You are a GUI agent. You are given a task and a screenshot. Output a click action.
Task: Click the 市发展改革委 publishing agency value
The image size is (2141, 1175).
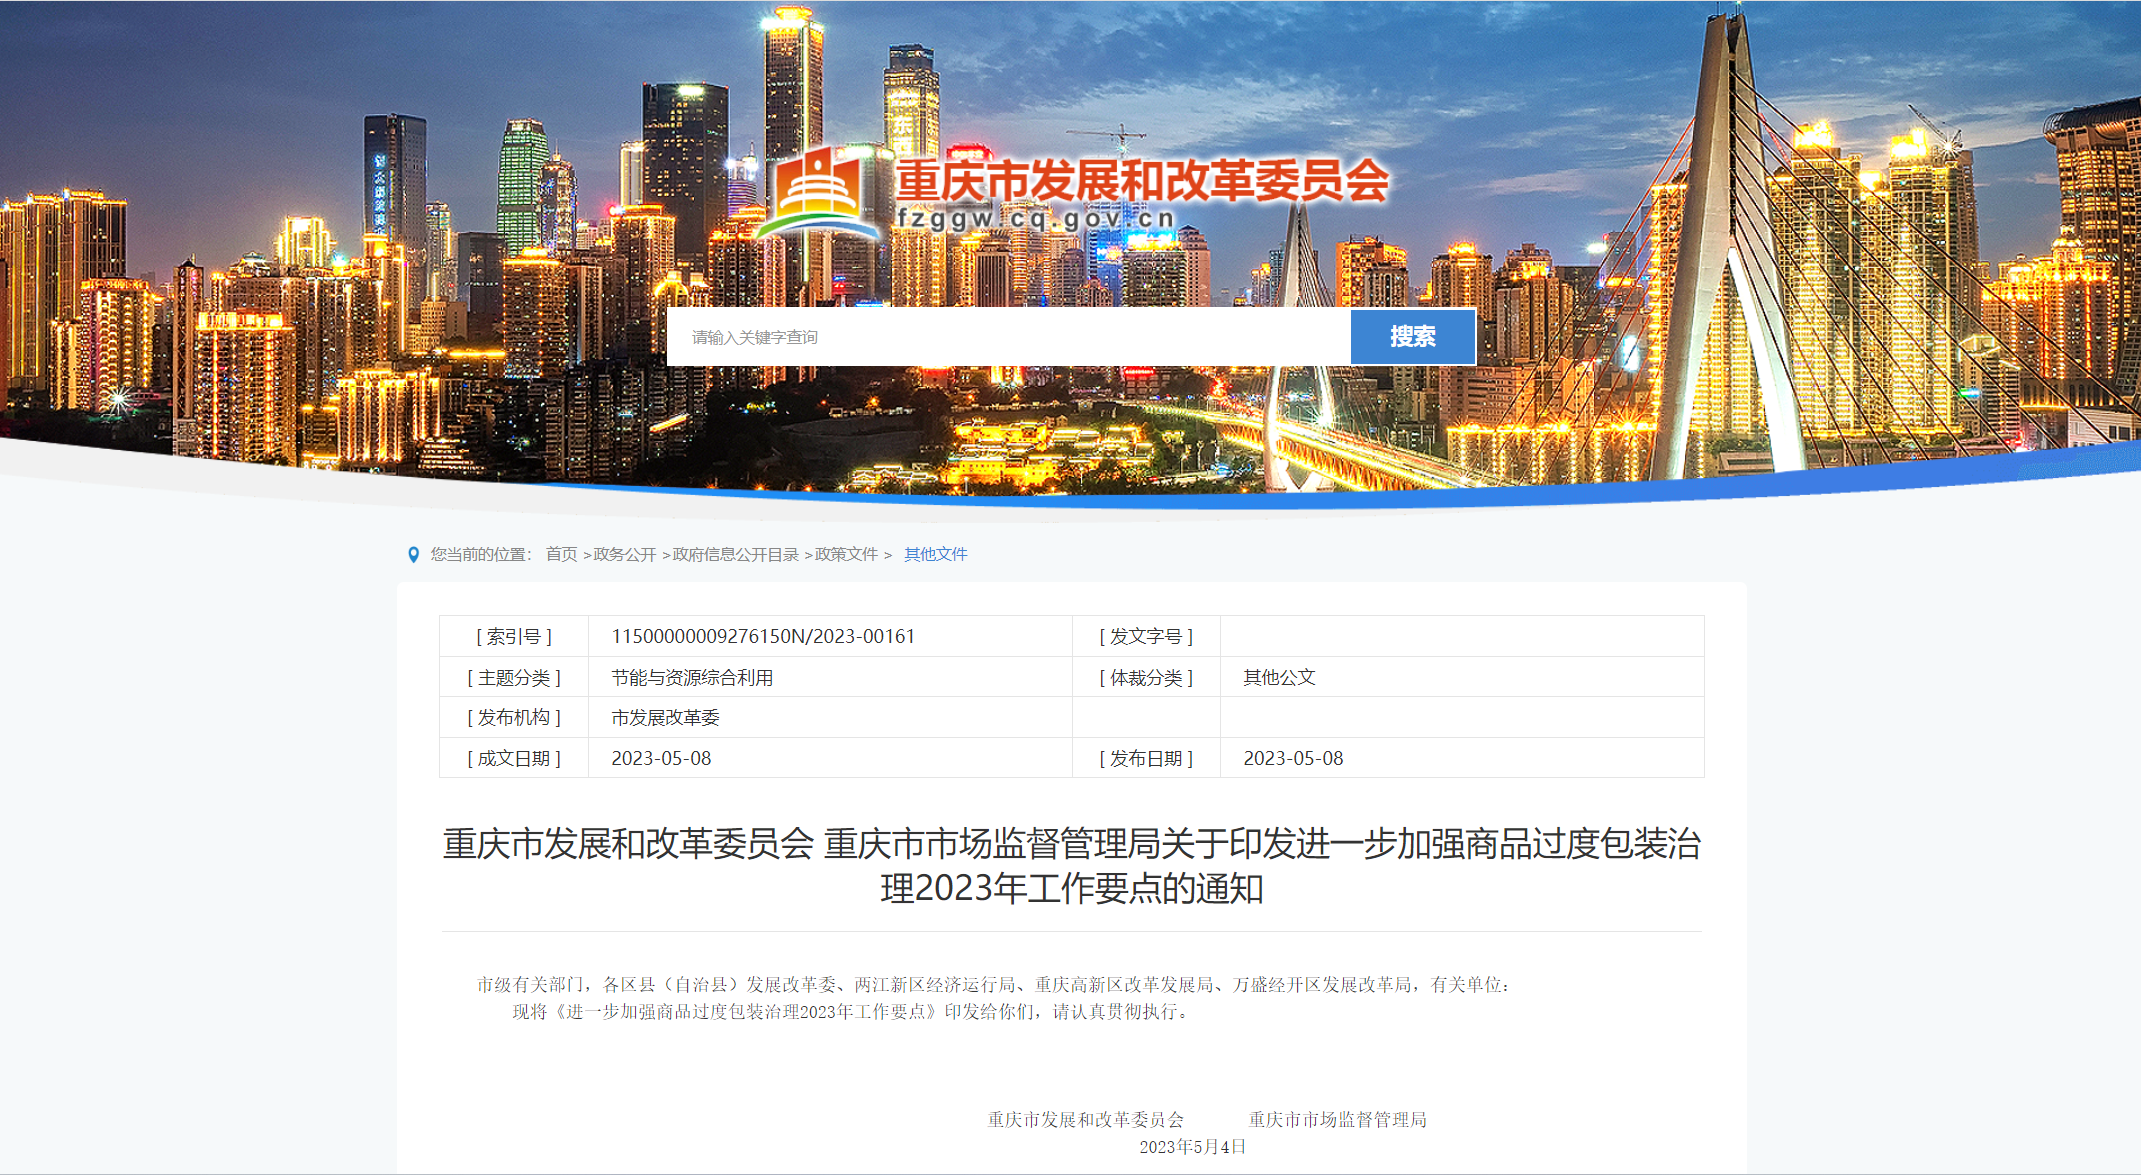tap(665, 718)
